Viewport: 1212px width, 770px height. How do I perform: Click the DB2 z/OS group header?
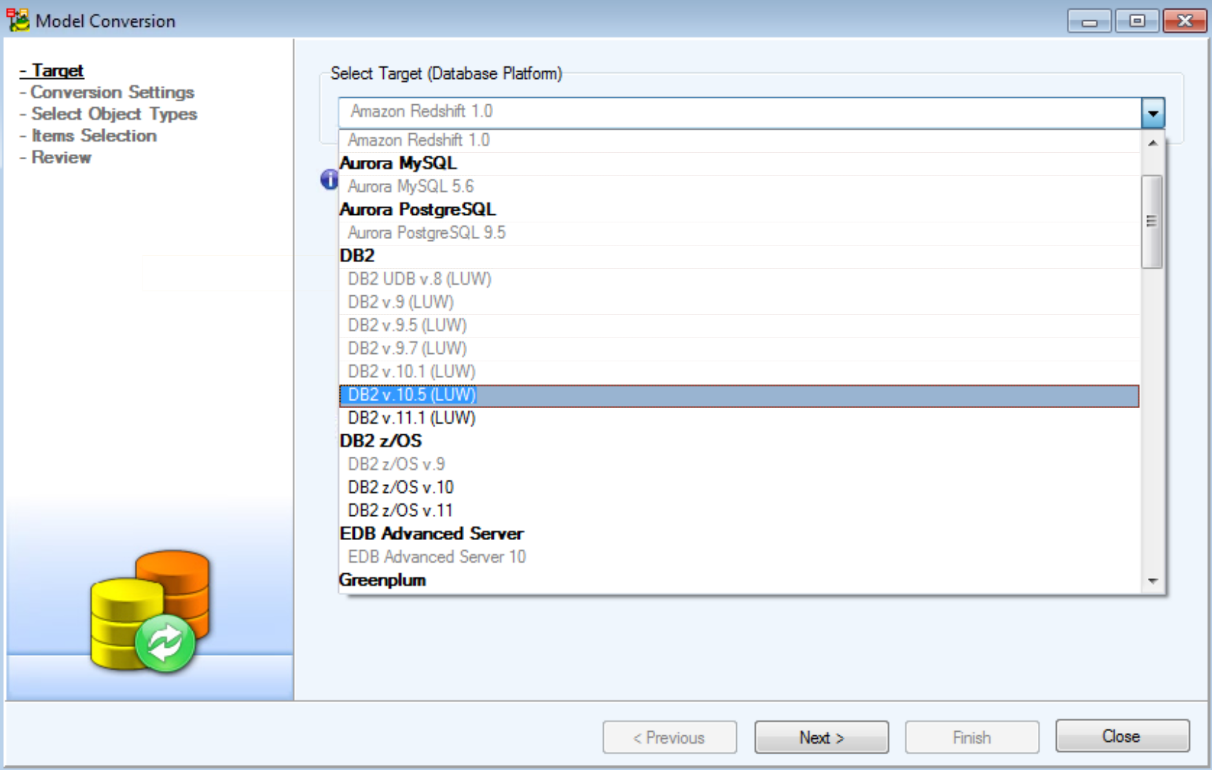coord(740,441)
